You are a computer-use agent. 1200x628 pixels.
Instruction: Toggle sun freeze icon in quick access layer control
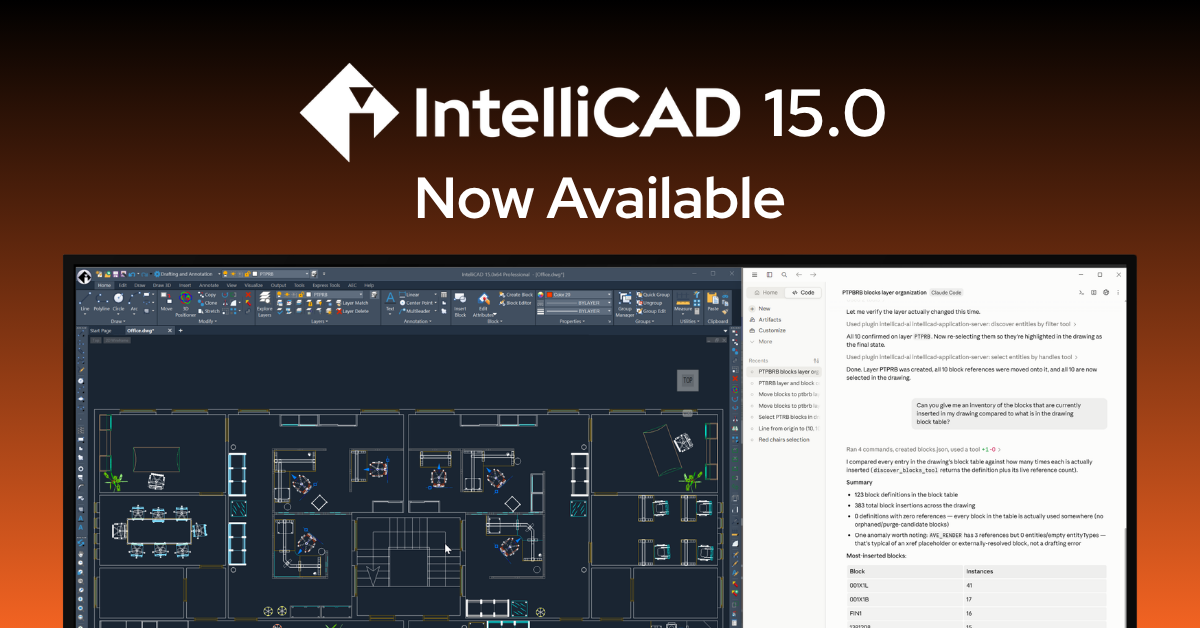233,274
